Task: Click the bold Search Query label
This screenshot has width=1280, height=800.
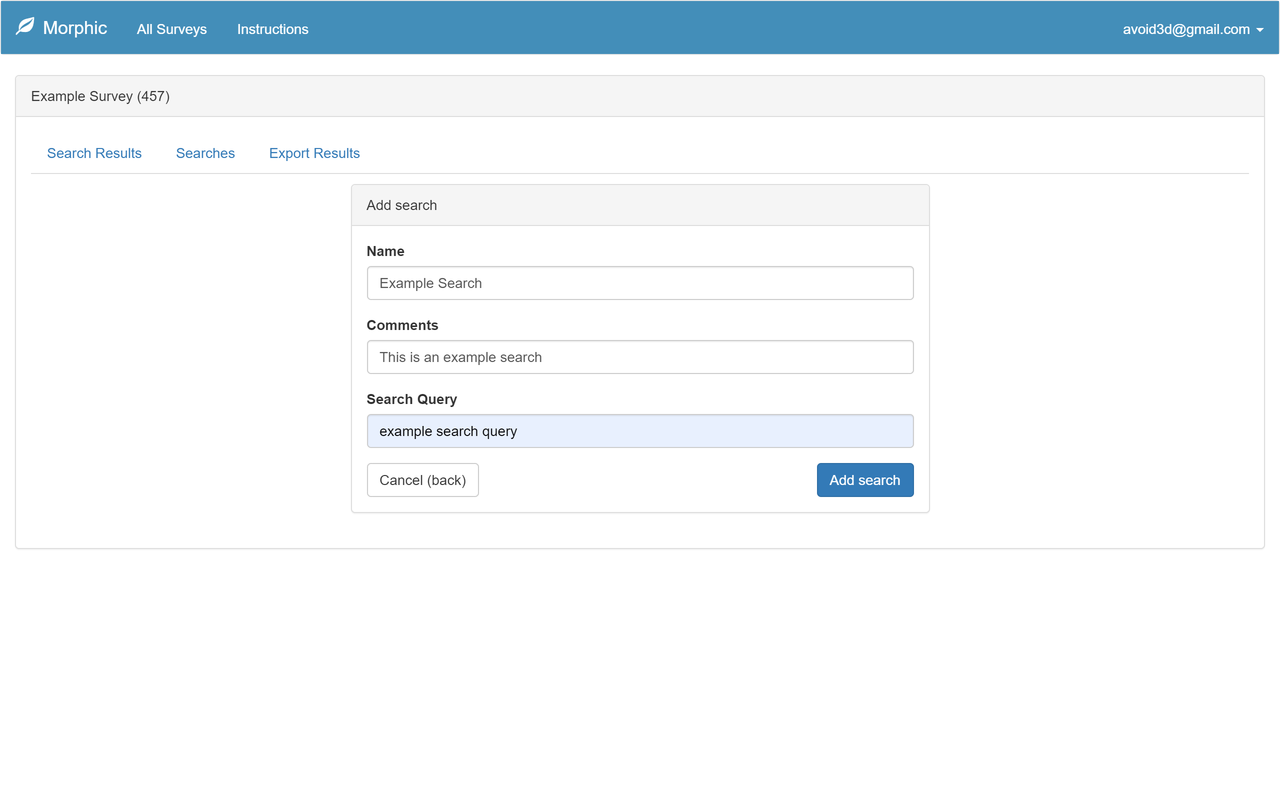Action: pos(411,399)
